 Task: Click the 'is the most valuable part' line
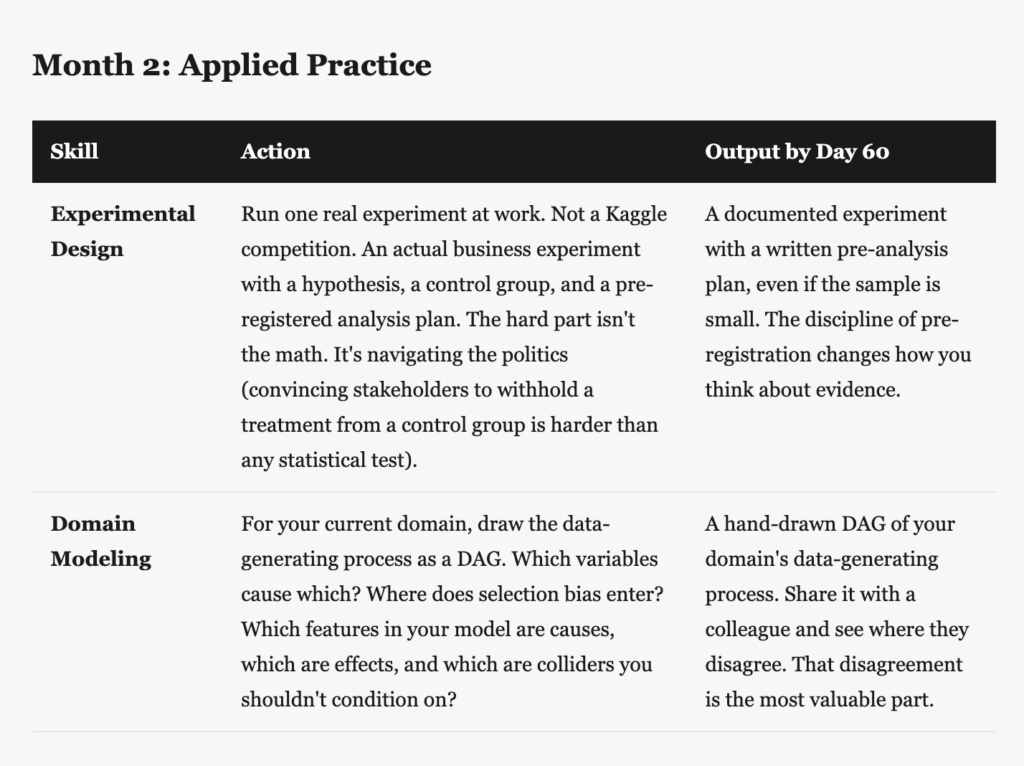pyautogui.click(x=818, y=700)
